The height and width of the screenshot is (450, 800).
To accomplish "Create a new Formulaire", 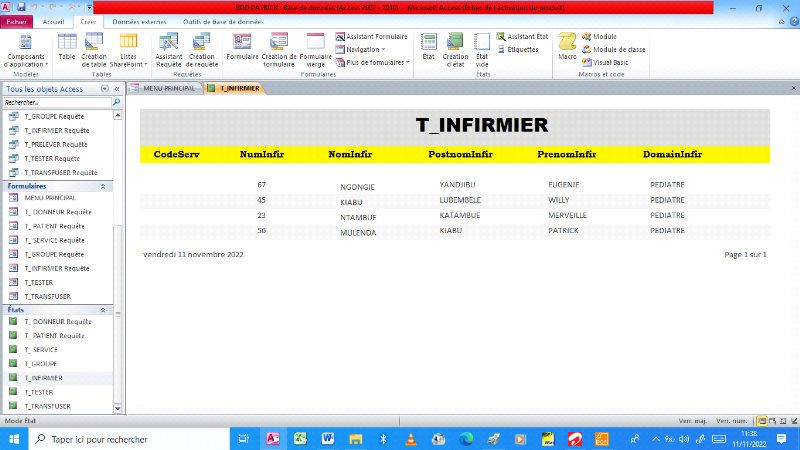I will (x=242, y=47).
